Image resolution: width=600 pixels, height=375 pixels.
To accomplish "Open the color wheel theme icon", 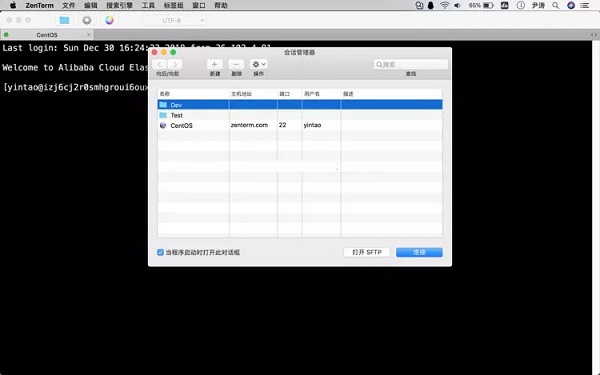I will tap(109, 20).
